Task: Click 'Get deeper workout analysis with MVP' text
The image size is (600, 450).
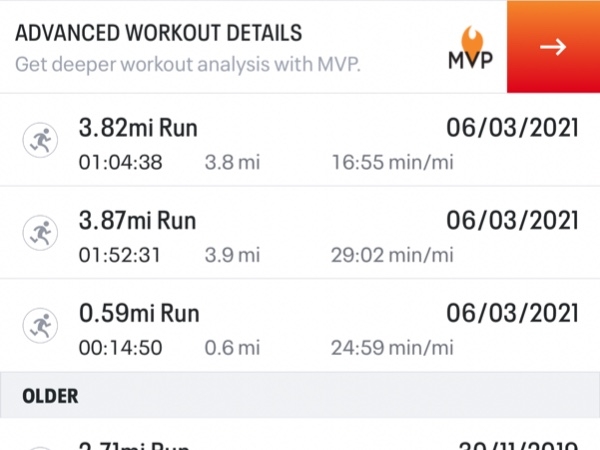Action: click(188, 64)
